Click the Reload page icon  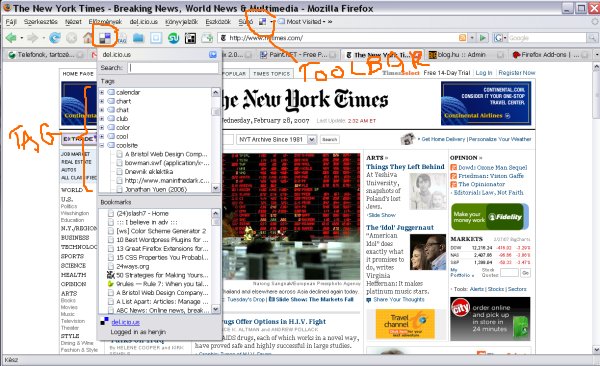55,38
